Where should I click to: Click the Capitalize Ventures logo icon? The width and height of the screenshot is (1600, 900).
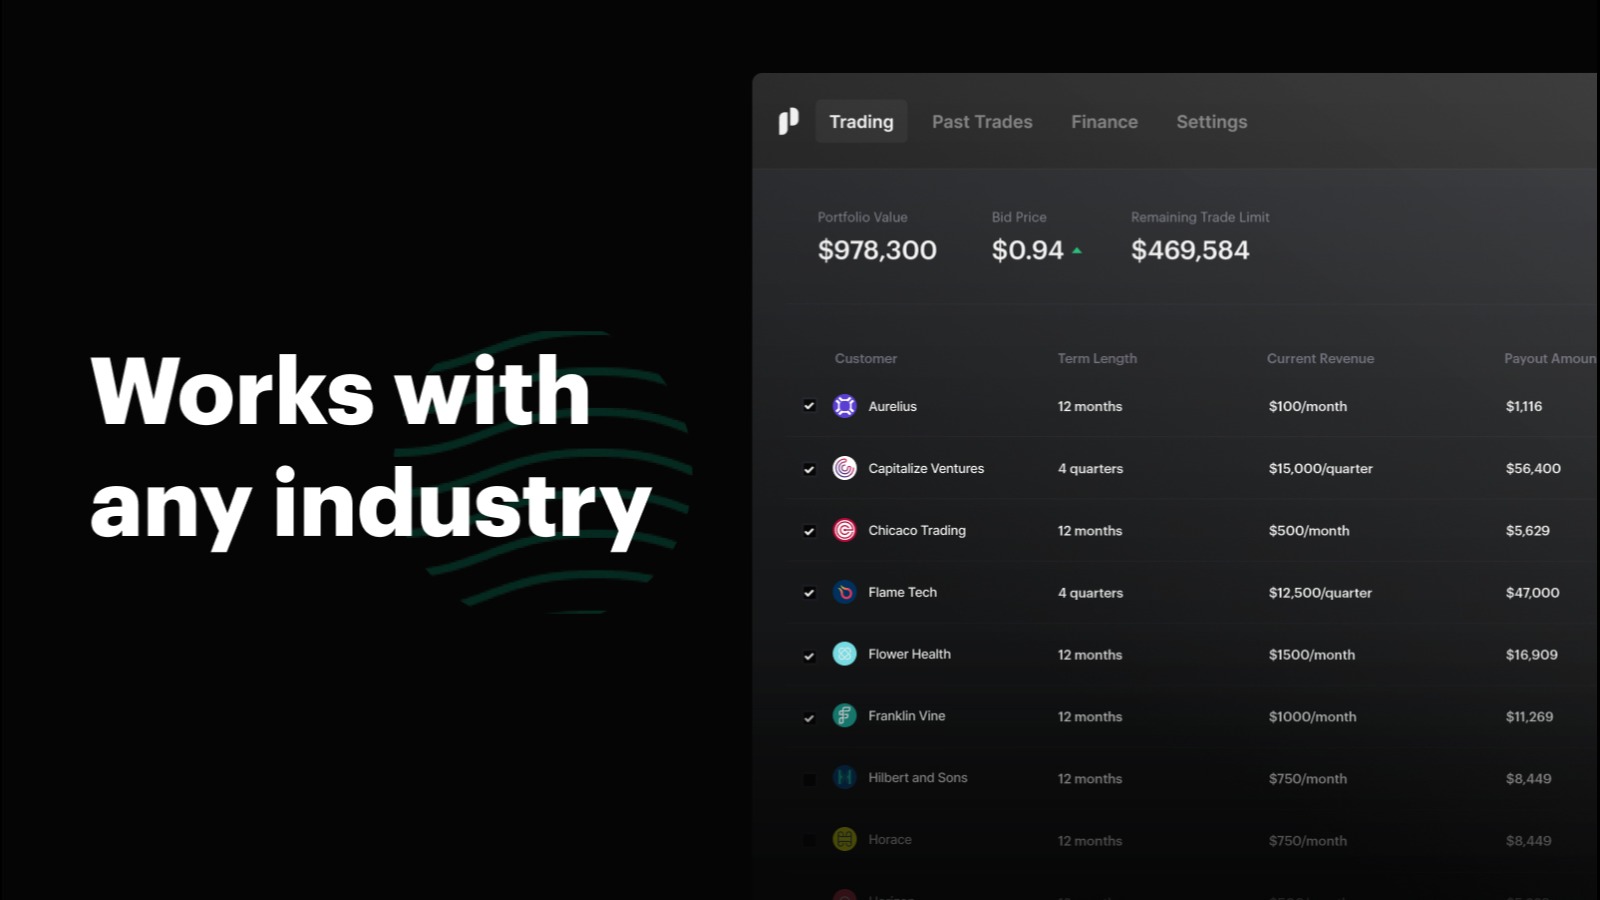[845, 468]
